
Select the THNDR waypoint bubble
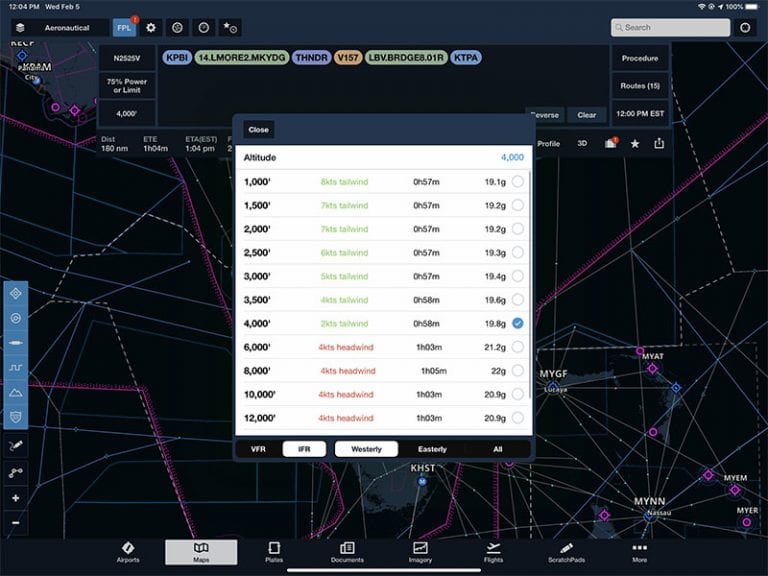(x=311, y=58)
